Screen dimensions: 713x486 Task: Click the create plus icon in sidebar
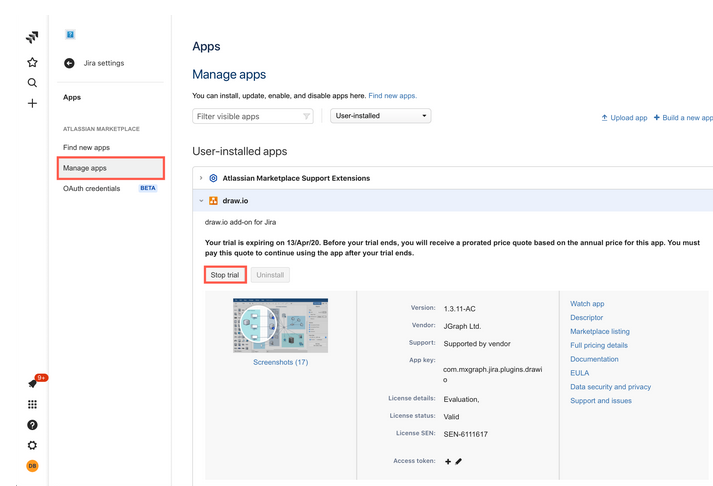coord(32,103)
